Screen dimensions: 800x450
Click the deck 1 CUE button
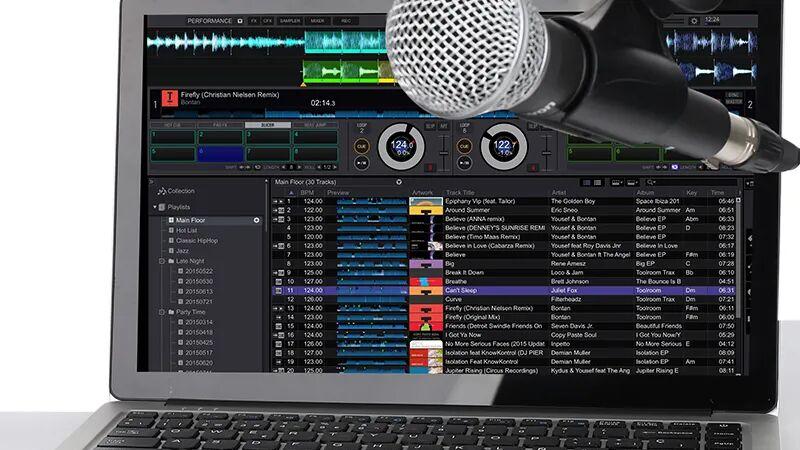(362, 146)
